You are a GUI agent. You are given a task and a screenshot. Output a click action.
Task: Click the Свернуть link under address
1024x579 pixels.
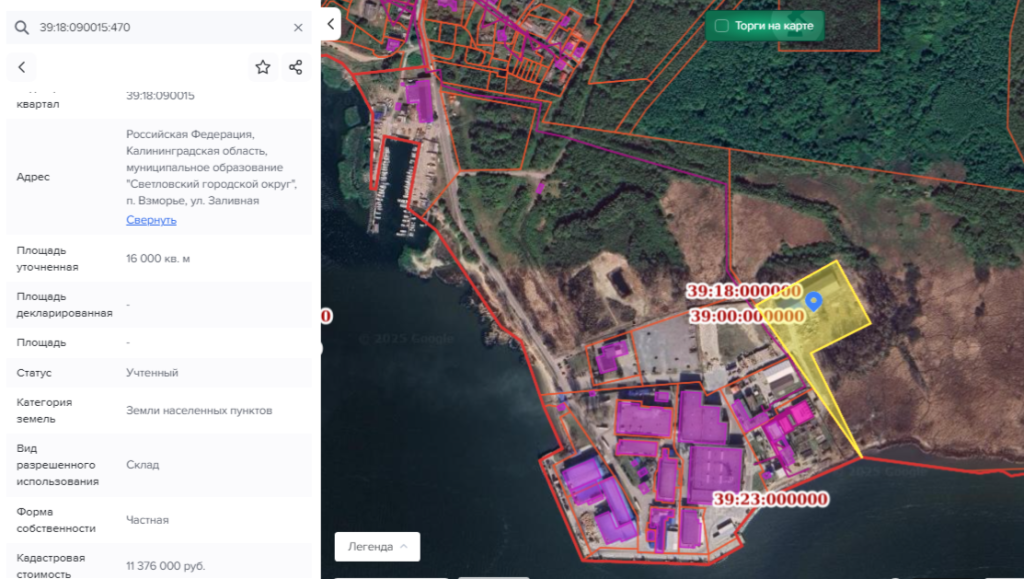tap(151, 220)
